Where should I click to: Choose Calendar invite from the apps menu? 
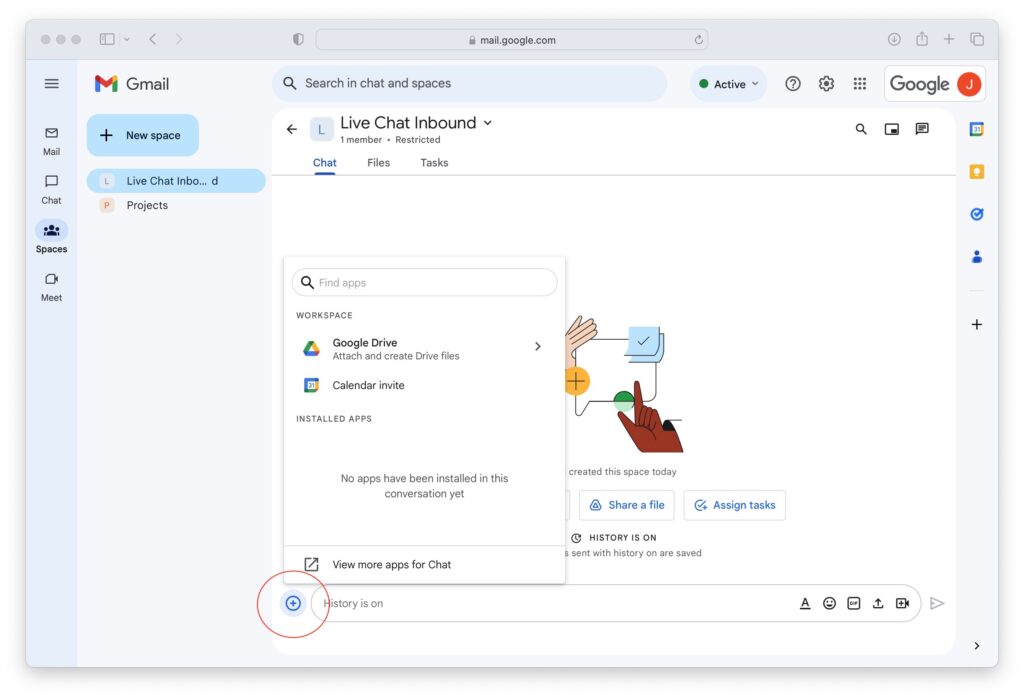click(424, 385)
